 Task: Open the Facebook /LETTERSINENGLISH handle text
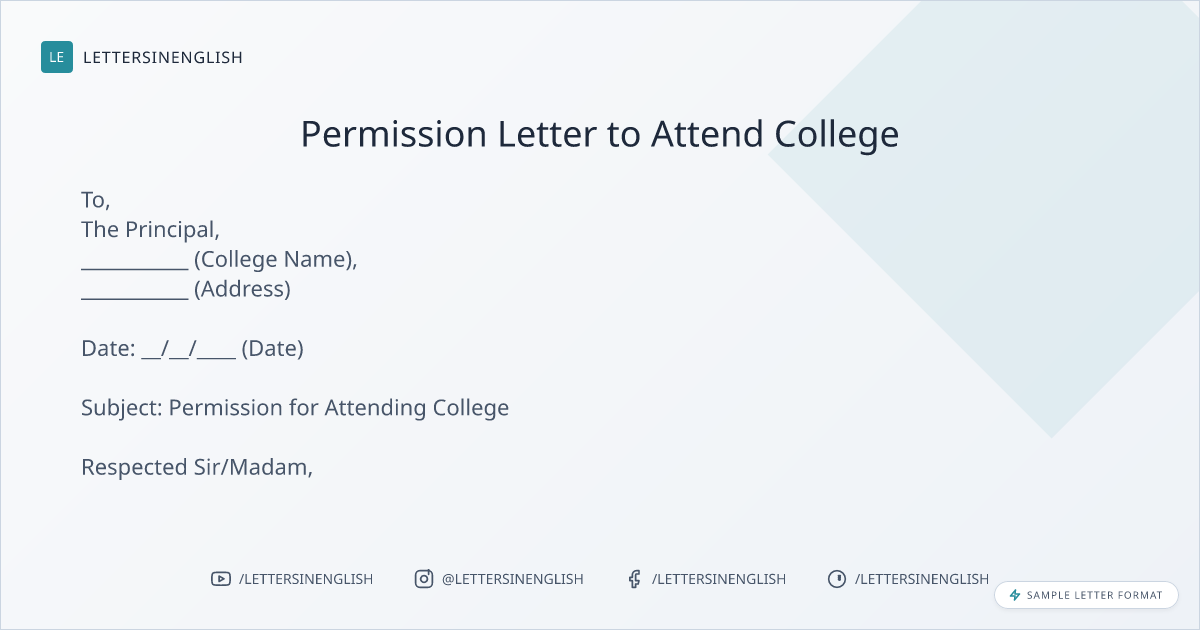(719, 579)
